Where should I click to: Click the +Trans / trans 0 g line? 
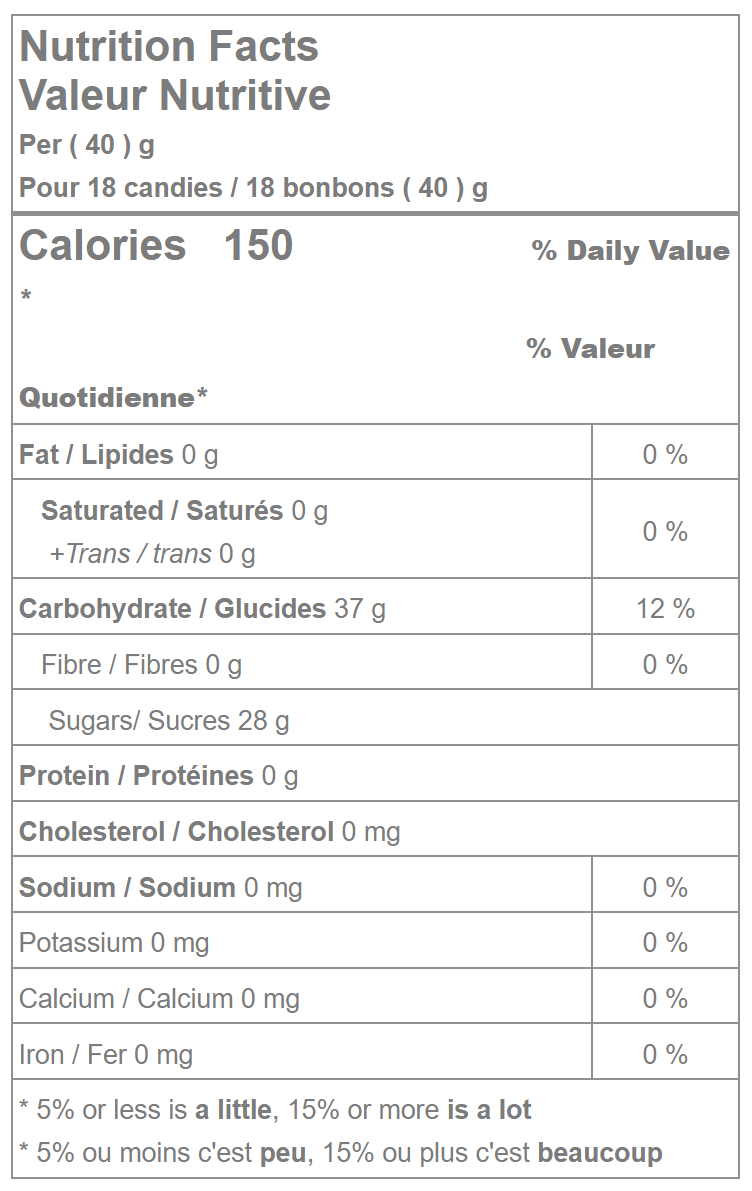click(x=152, y=554)
